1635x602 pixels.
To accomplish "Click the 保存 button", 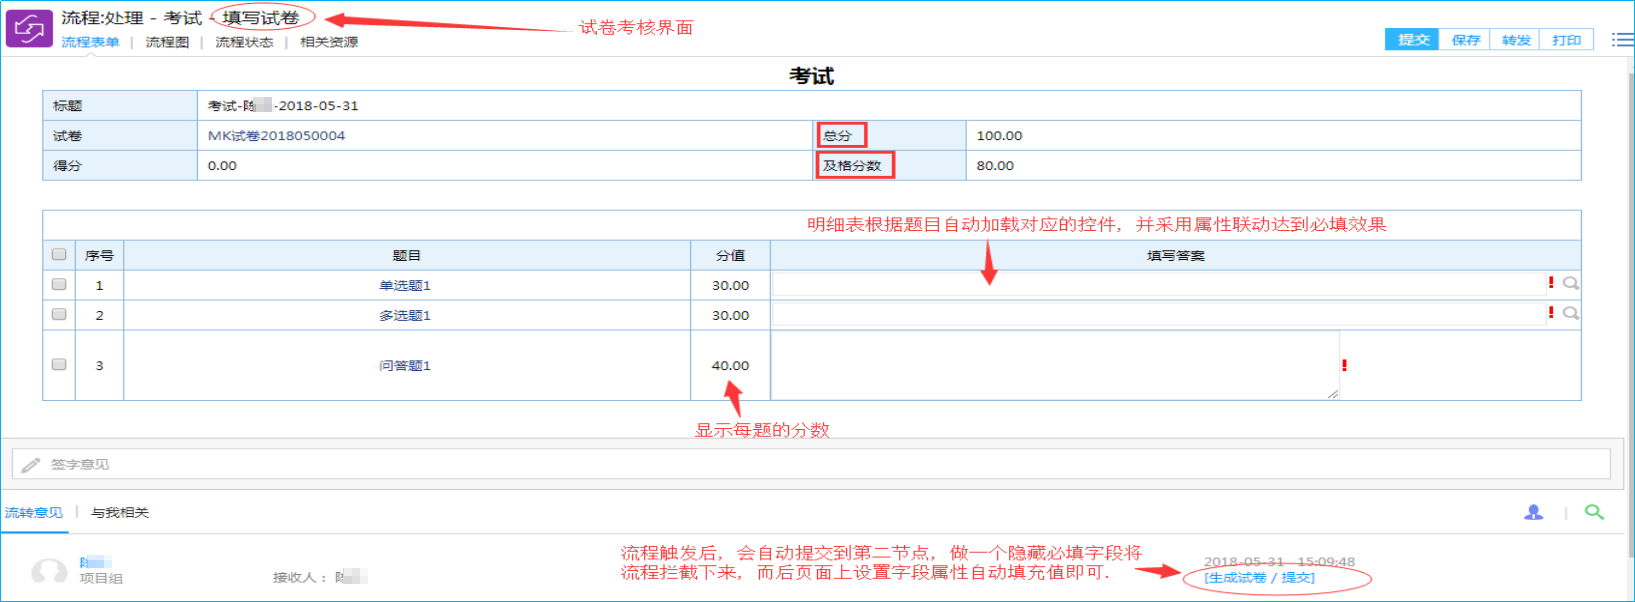I will (1465, 40).
